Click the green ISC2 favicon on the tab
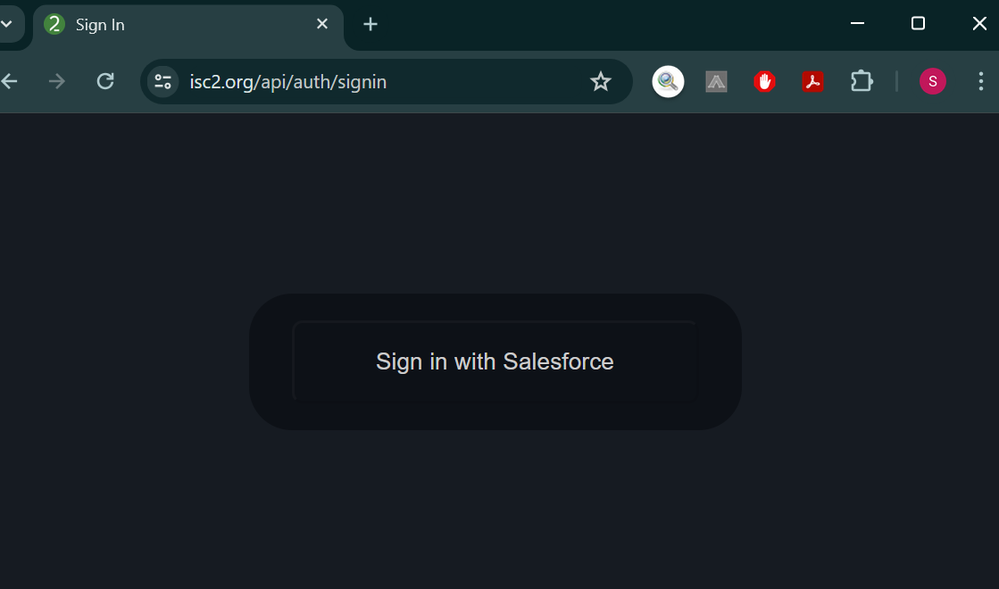Image resolution: width=999 pixels, height=589 pixels. click(x=53, y=24)
